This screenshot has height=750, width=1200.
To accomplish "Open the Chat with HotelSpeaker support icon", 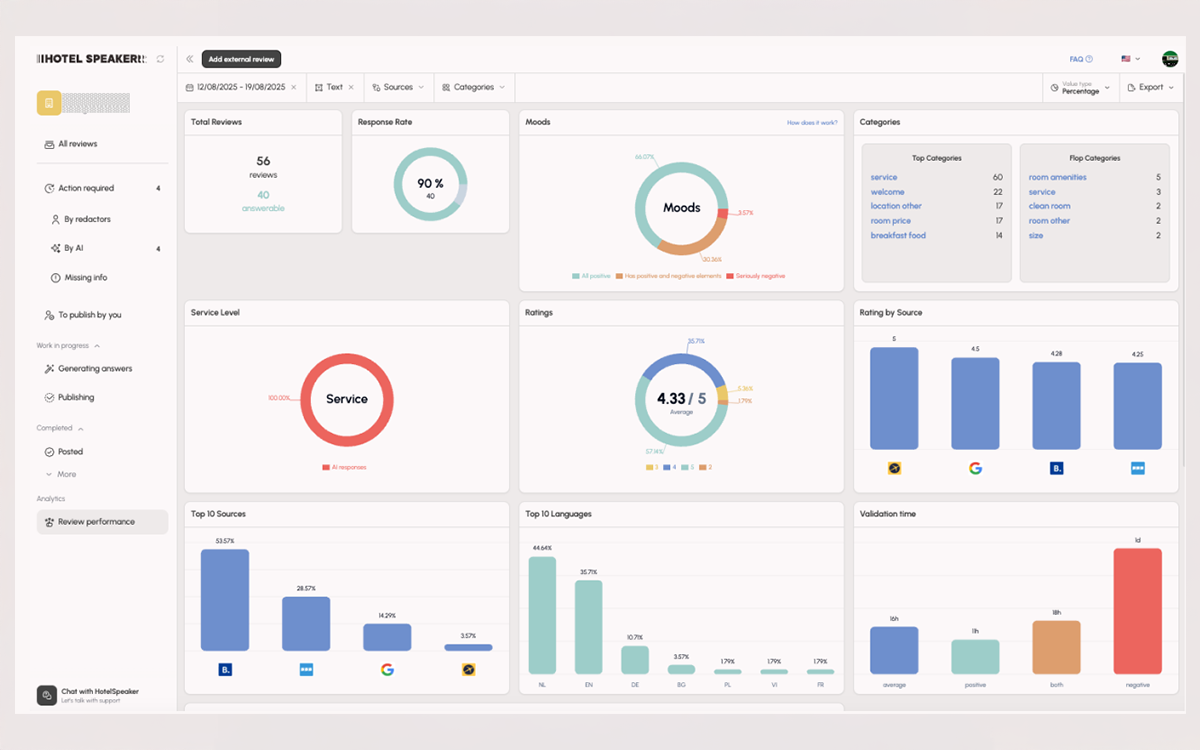I will pos(46,695).
